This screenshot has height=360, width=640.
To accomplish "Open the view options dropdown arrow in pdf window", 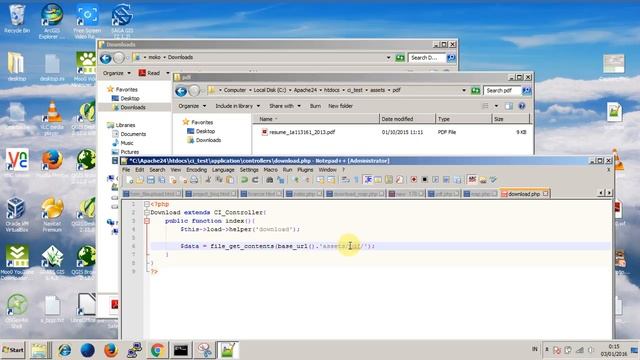I will pyautogui.click(x=496, y=106).
